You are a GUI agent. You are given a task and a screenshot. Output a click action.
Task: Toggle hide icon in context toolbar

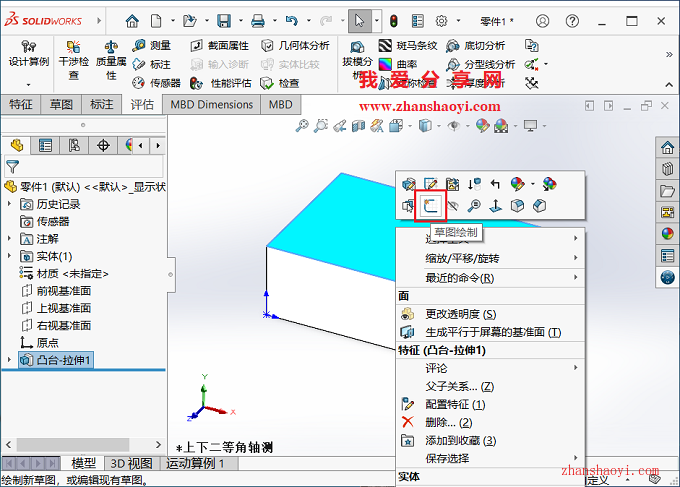point(452,206)
